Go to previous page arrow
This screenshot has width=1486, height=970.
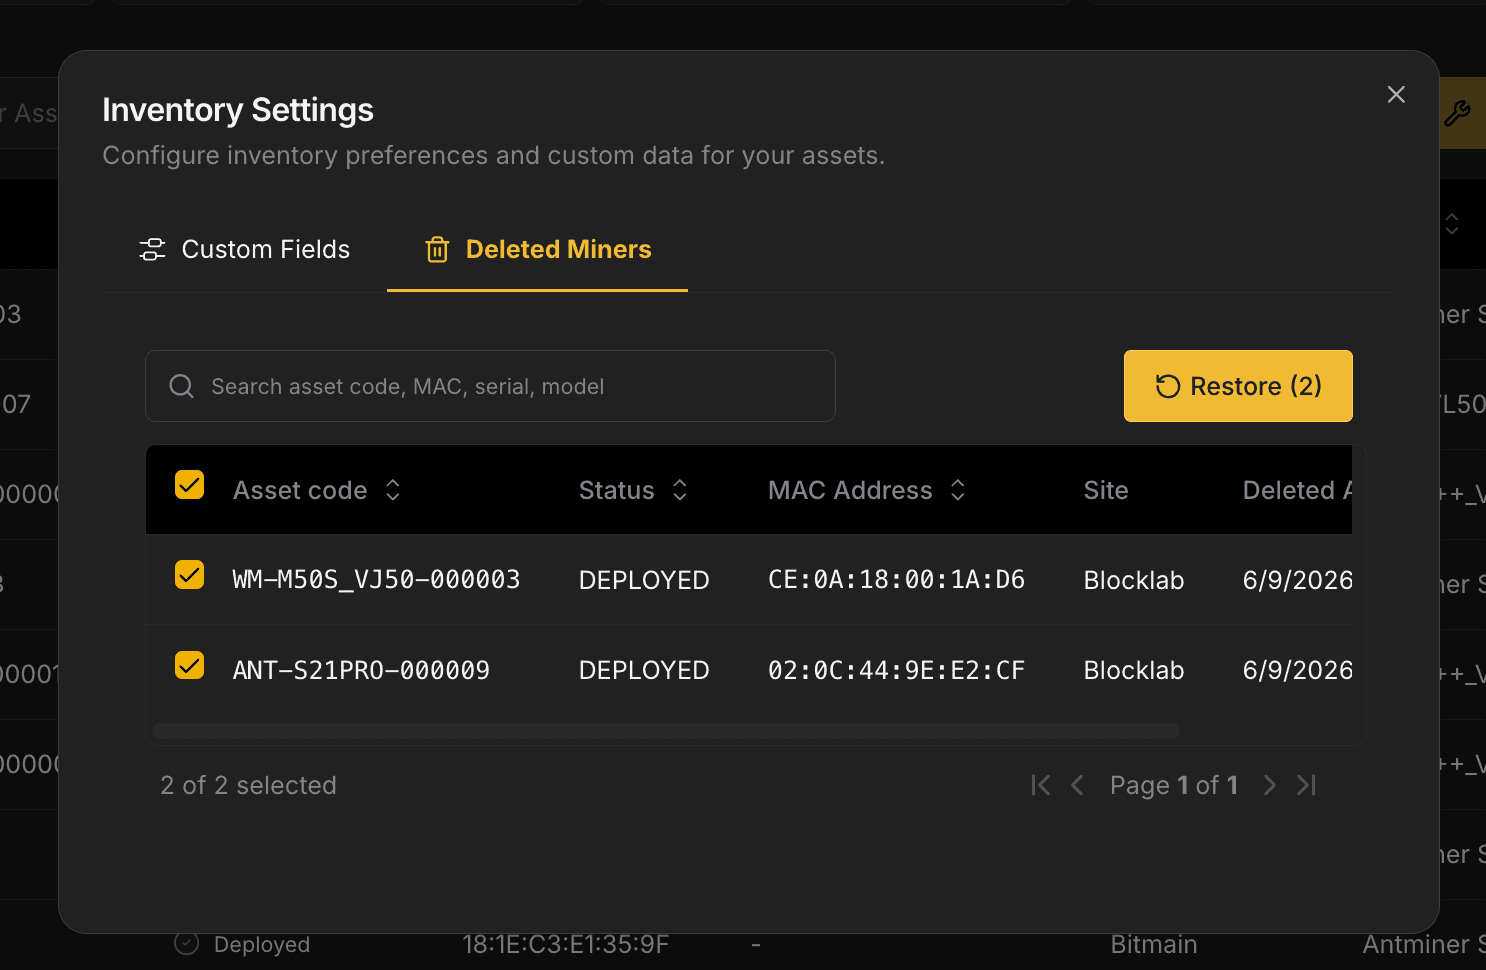pyautogui.click(x=1077, y=785)
